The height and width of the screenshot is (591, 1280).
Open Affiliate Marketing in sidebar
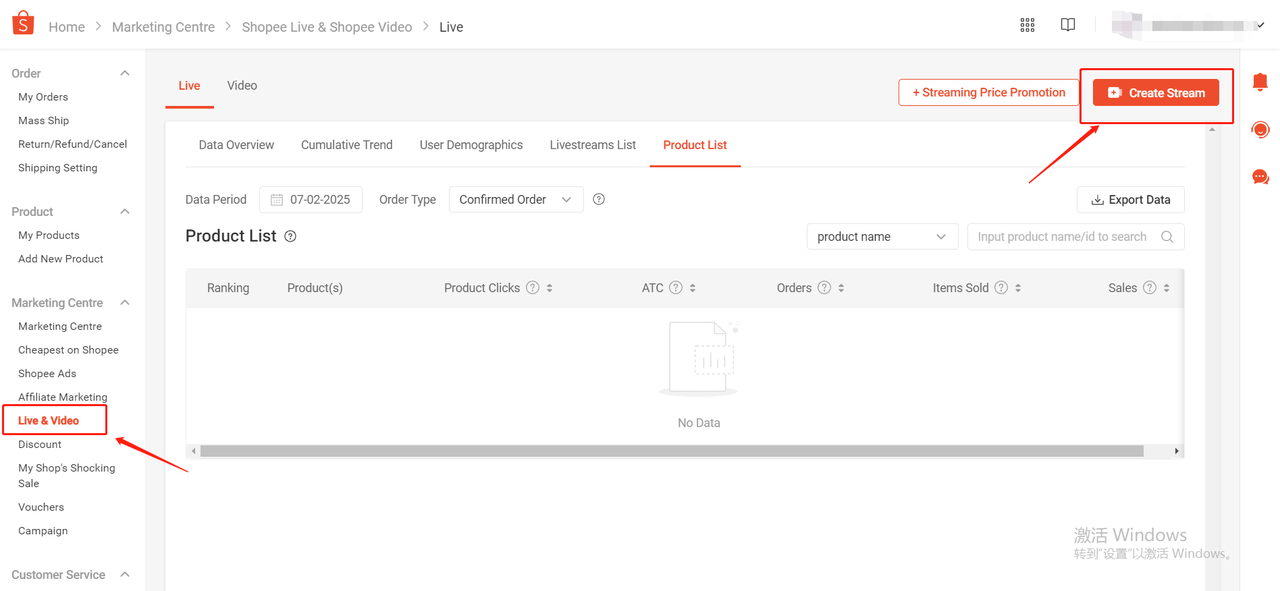tap(63, 397)
